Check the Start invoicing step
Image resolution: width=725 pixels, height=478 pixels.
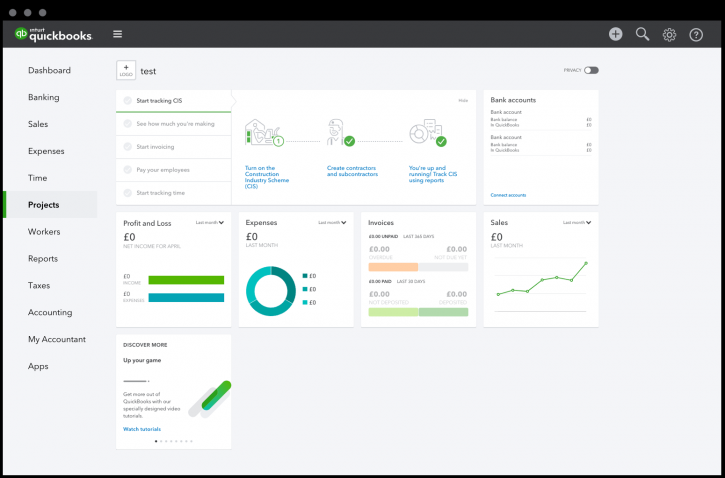coord(128,147)
